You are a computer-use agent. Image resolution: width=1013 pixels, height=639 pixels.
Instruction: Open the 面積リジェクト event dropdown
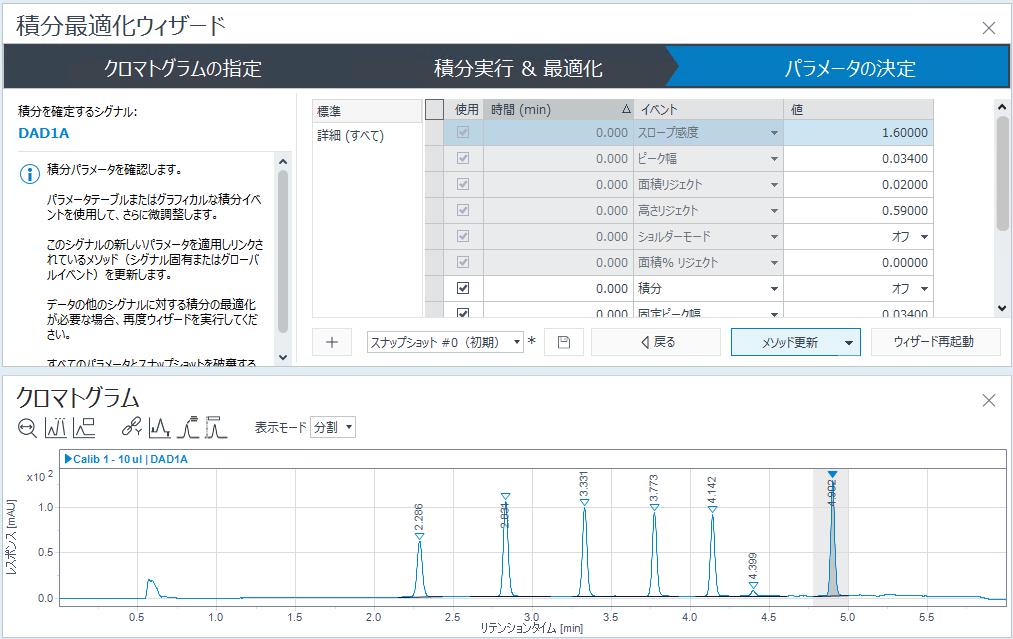point(774,185)
